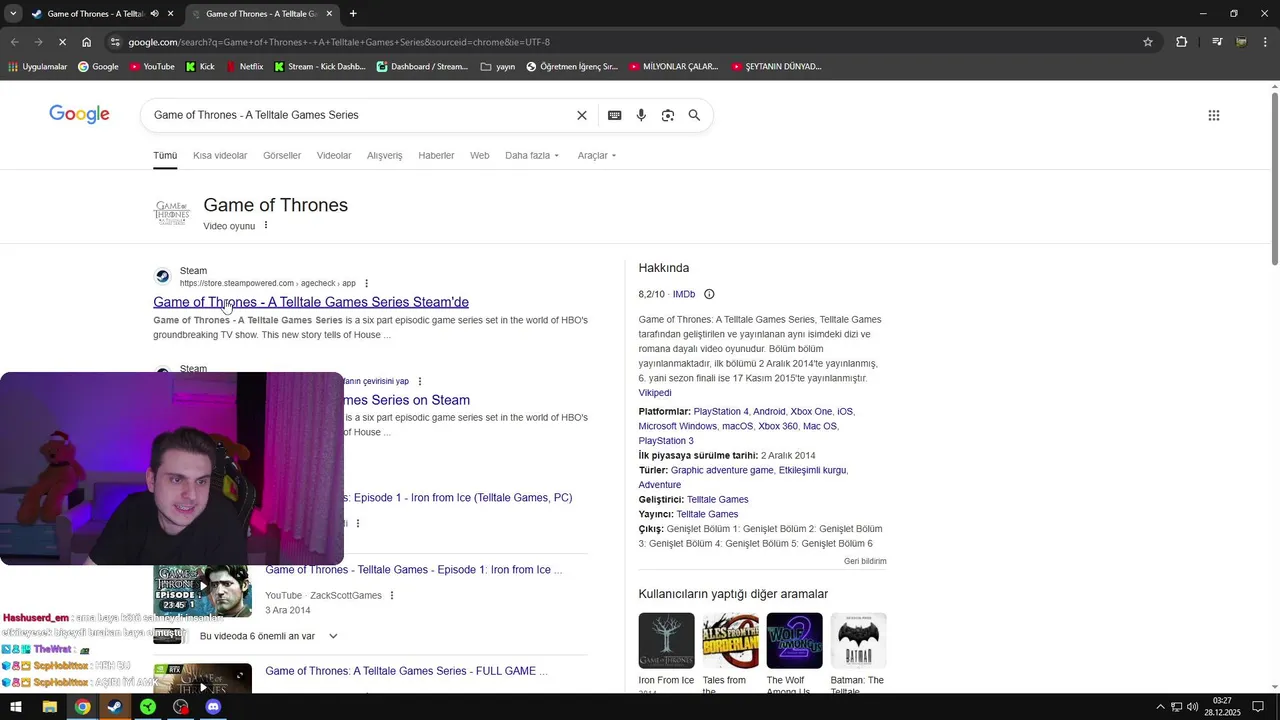Viewport: 1280px width, 720px height.
Task: Open the Windows Start menu
Action: [16, 707]
